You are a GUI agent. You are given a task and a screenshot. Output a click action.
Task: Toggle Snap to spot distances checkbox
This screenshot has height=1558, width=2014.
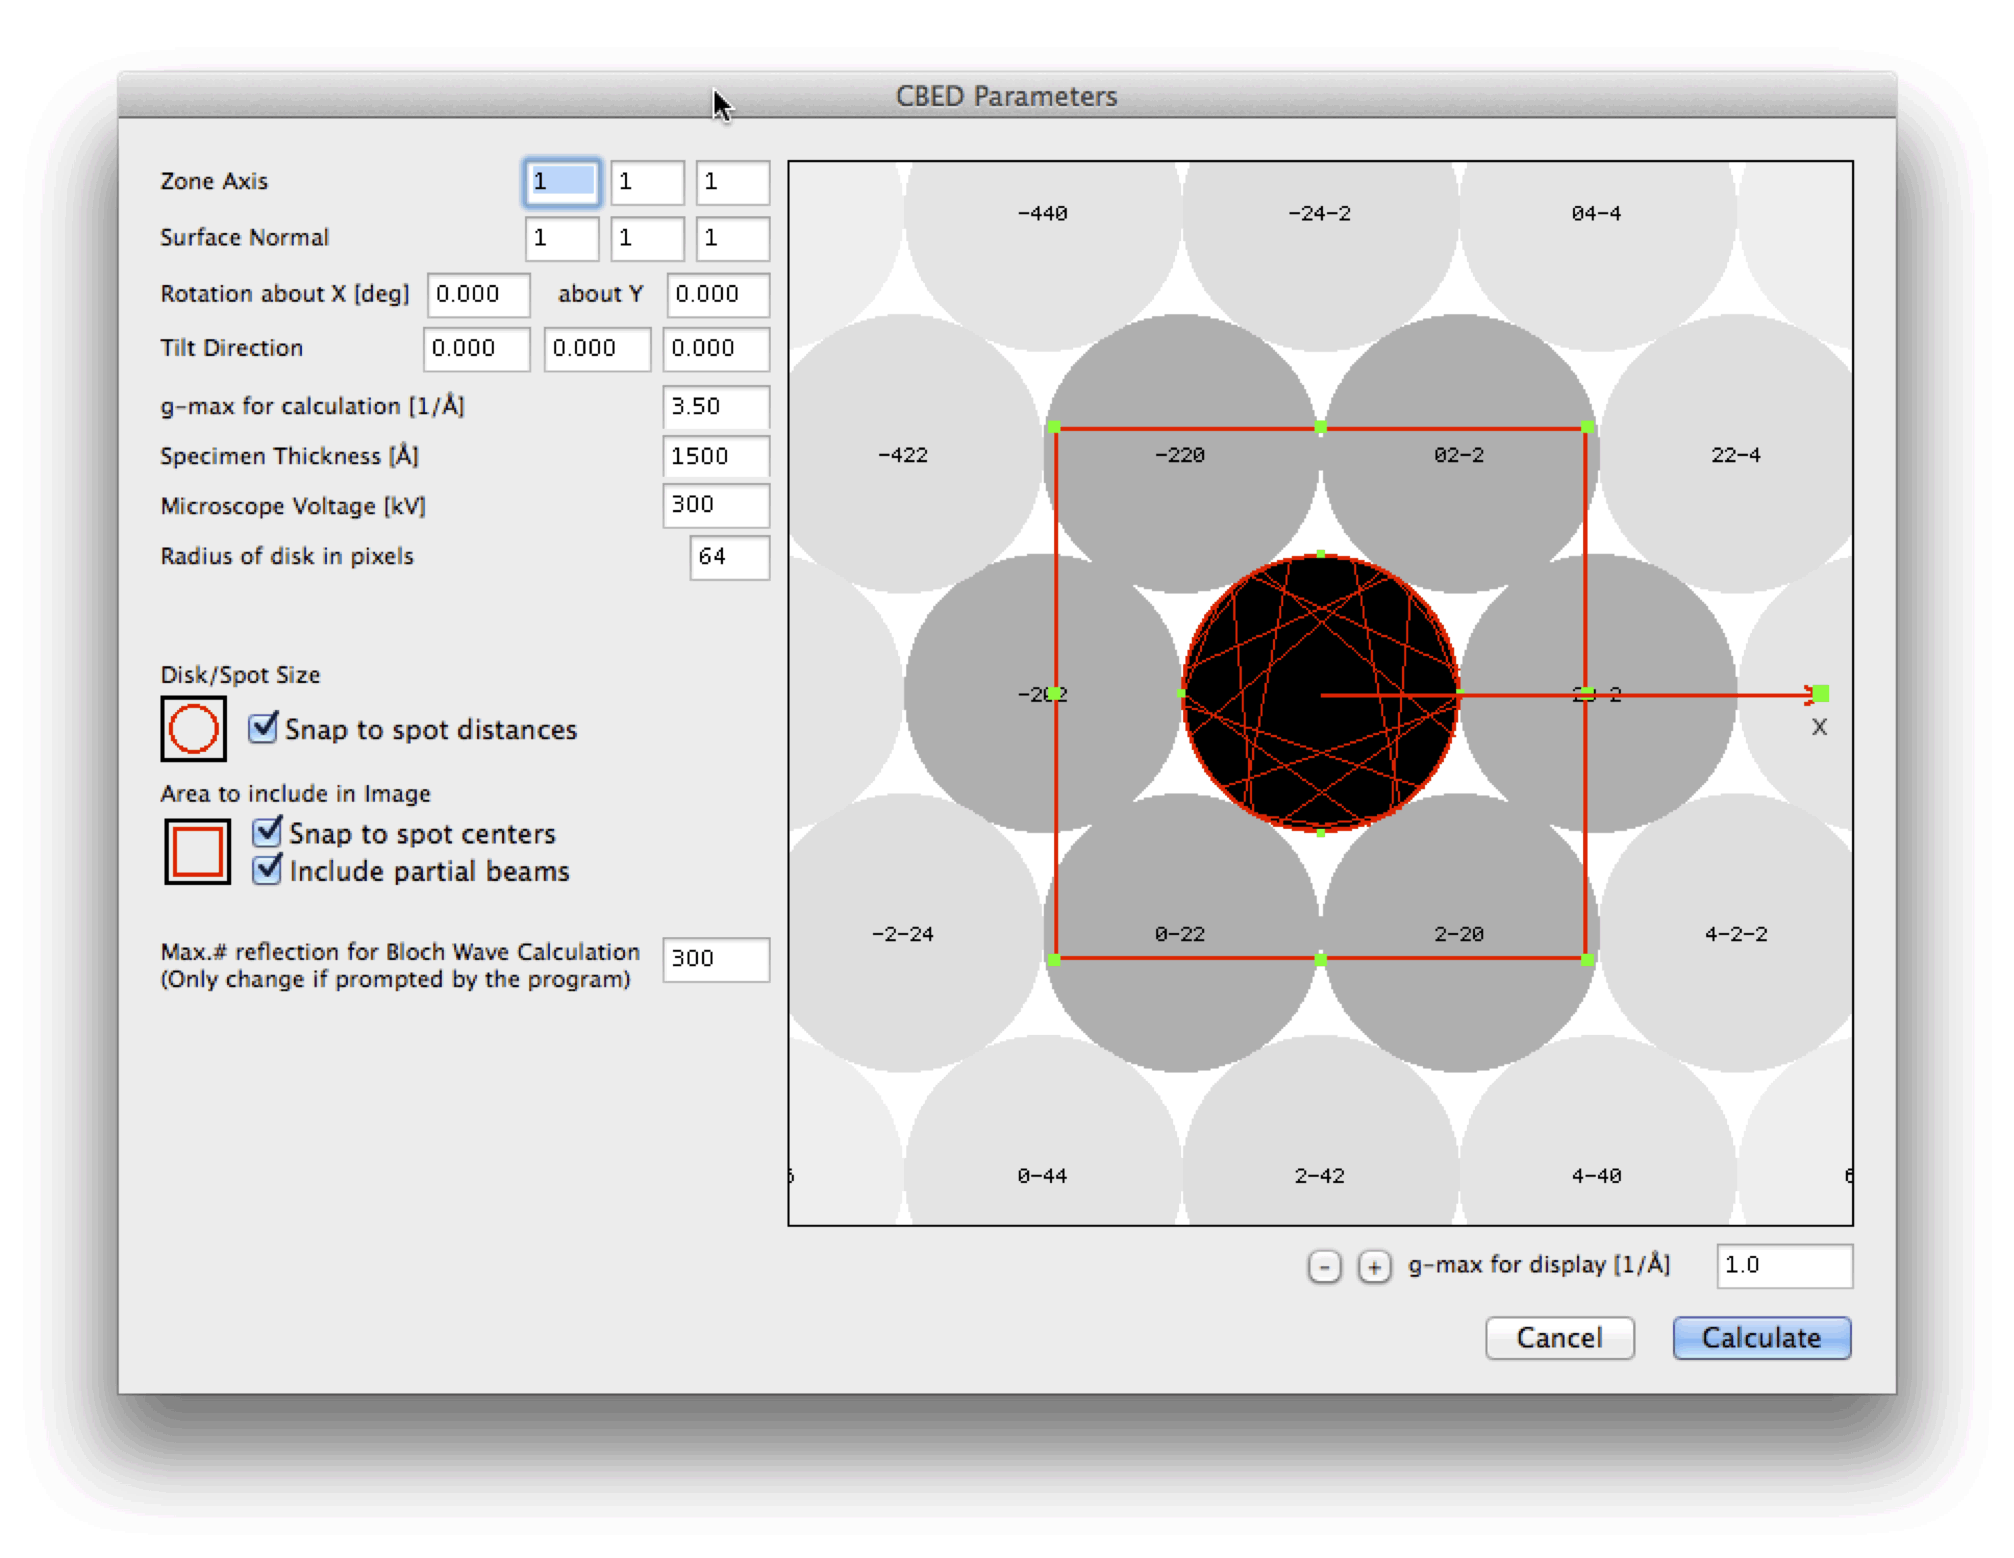tap(264, 727)
